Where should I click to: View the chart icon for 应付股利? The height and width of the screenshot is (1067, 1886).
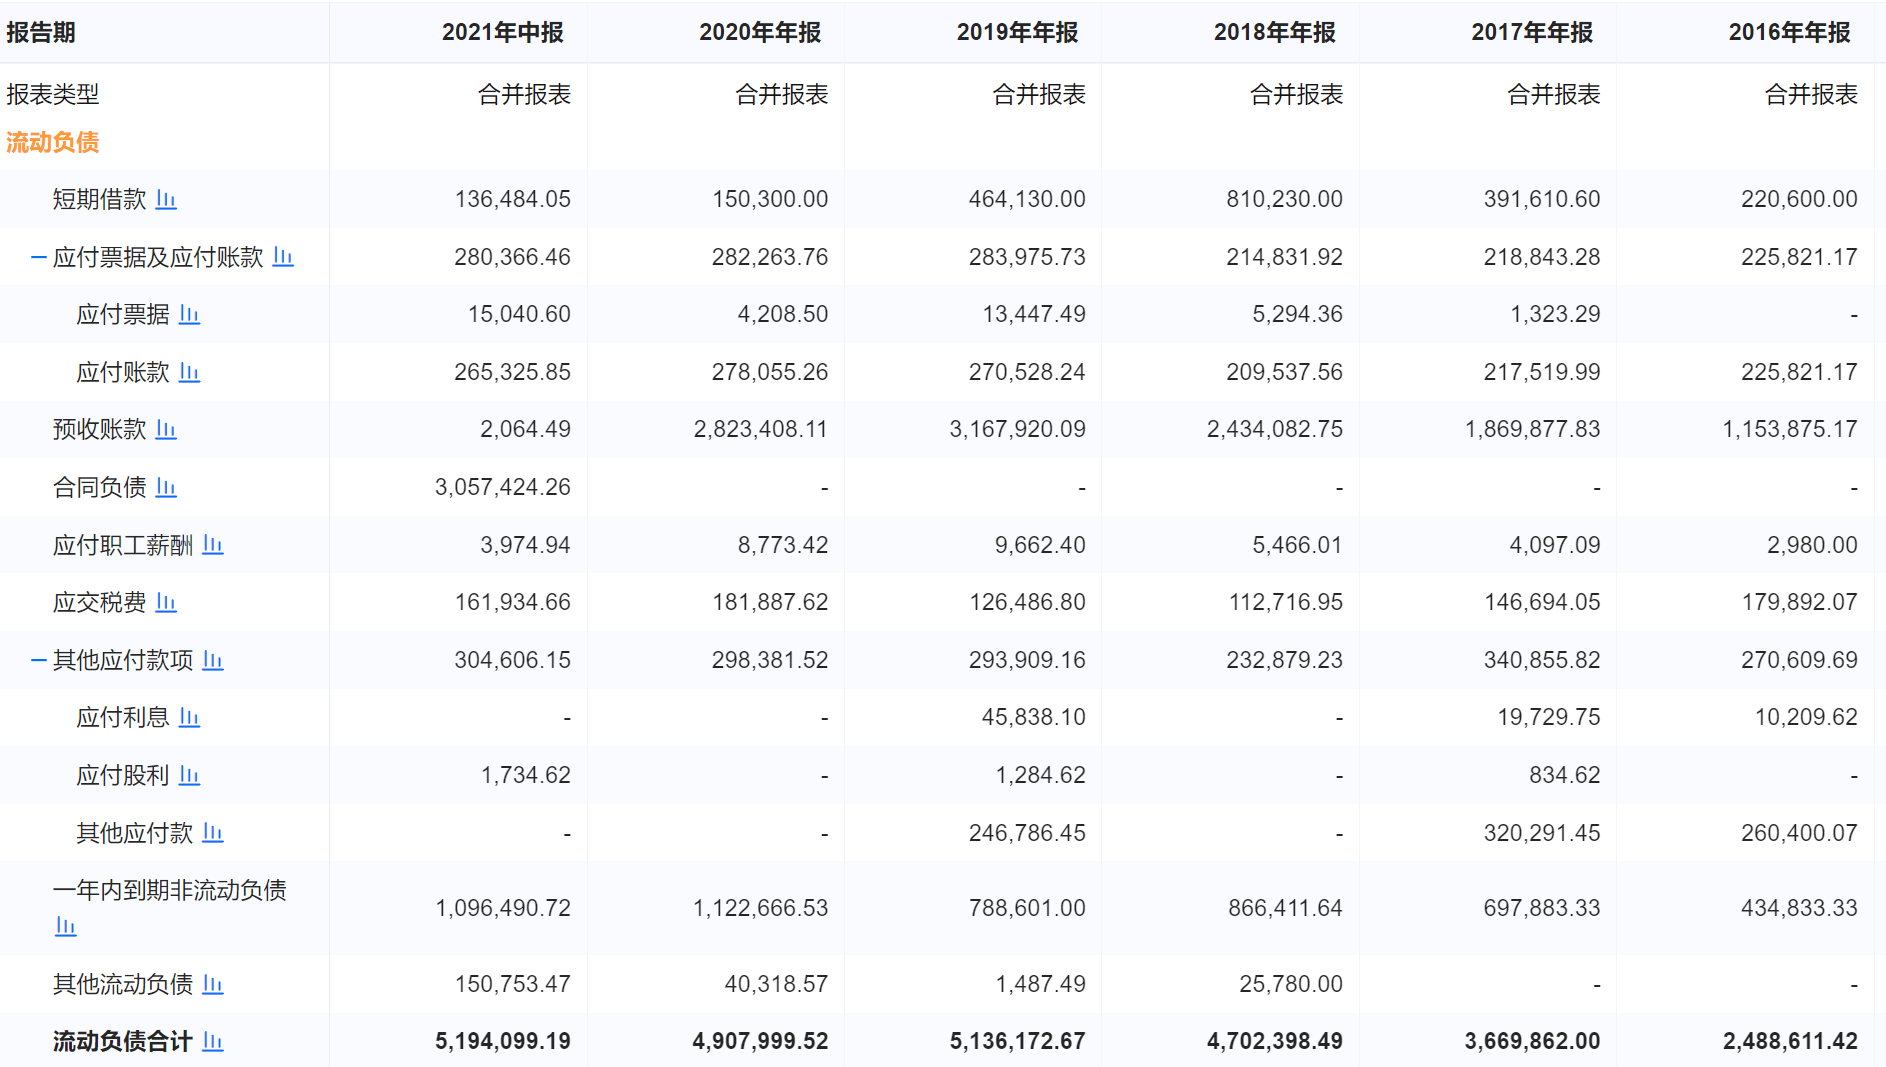point(190,776)
